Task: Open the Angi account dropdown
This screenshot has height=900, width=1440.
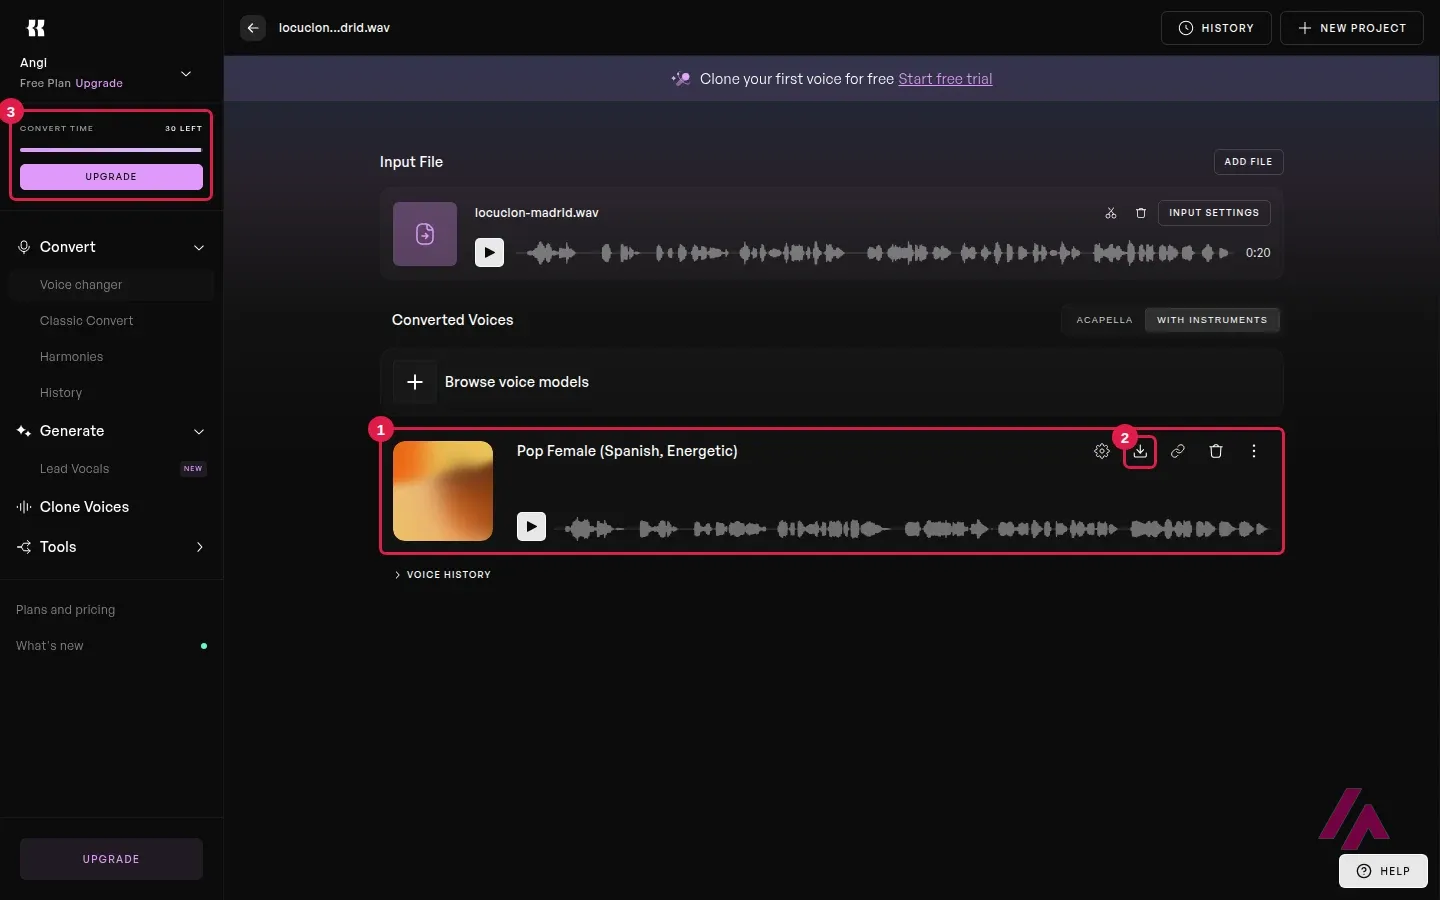Action: 186,73
